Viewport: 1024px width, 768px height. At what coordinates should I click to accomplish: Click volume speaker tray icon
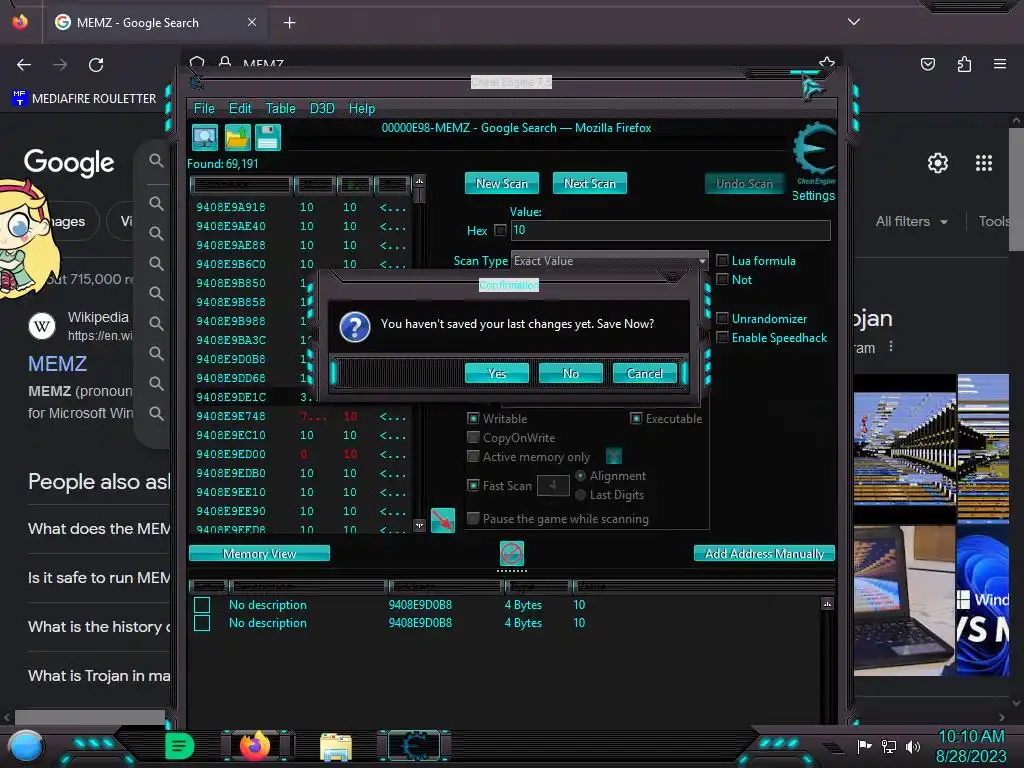coord(912,746)
